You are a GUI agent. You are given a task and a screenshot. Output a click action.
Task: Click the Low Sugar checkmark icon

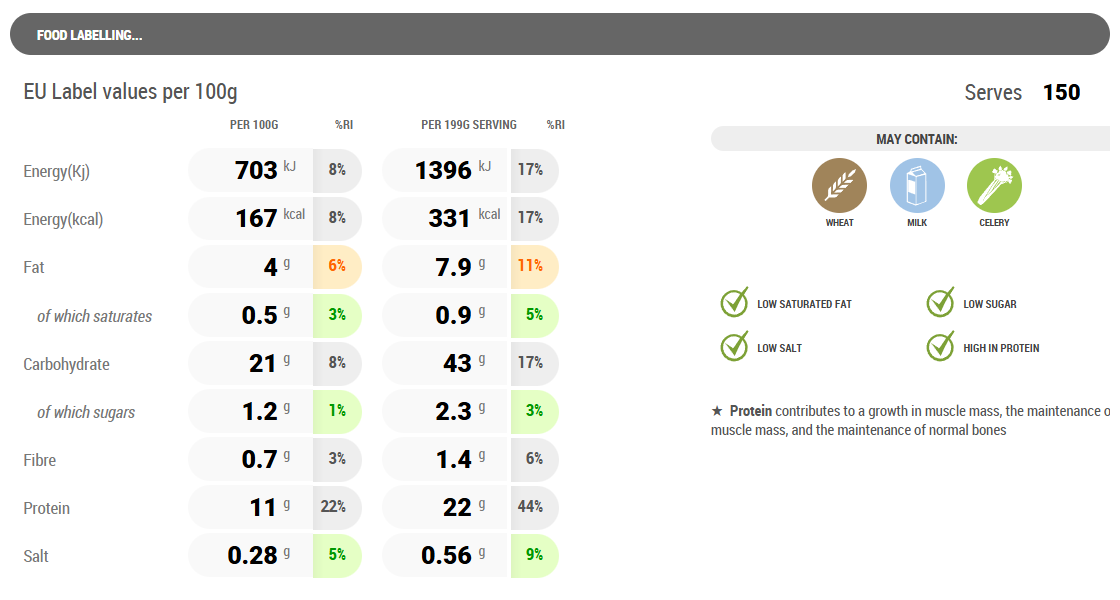pos(941,302)
